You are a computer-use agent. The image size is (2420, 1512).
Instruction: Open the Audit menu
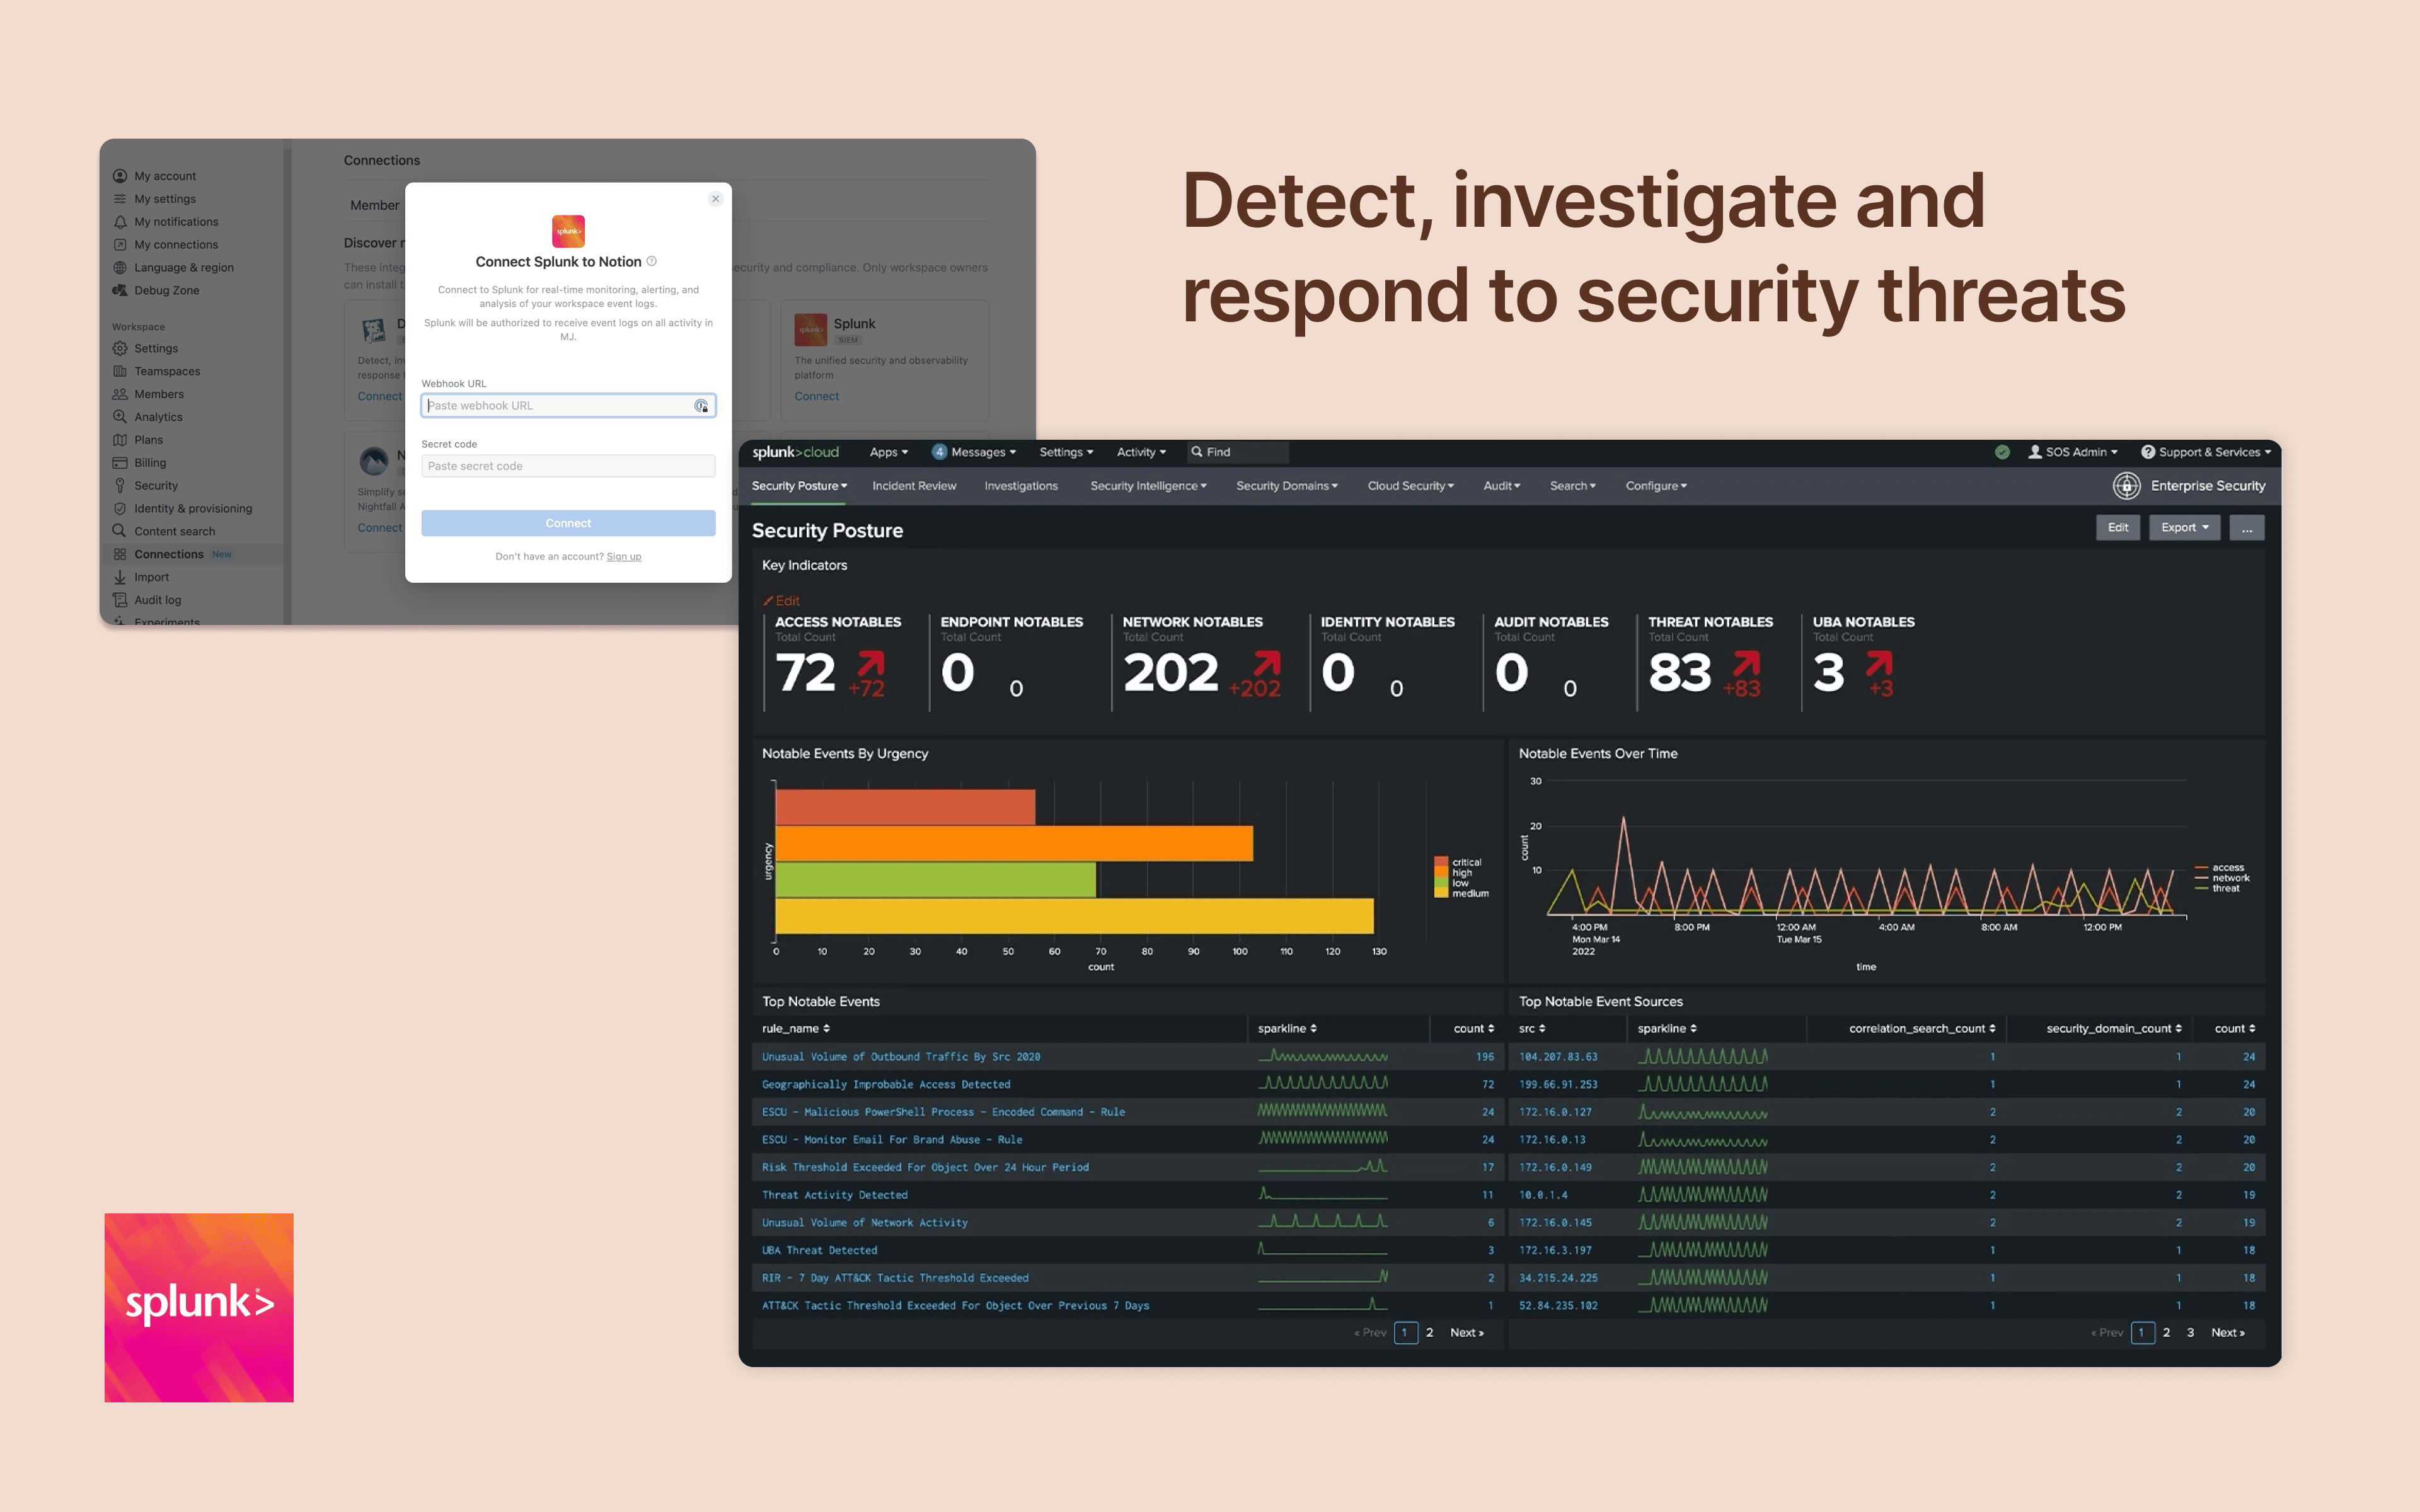[1502, 486]
